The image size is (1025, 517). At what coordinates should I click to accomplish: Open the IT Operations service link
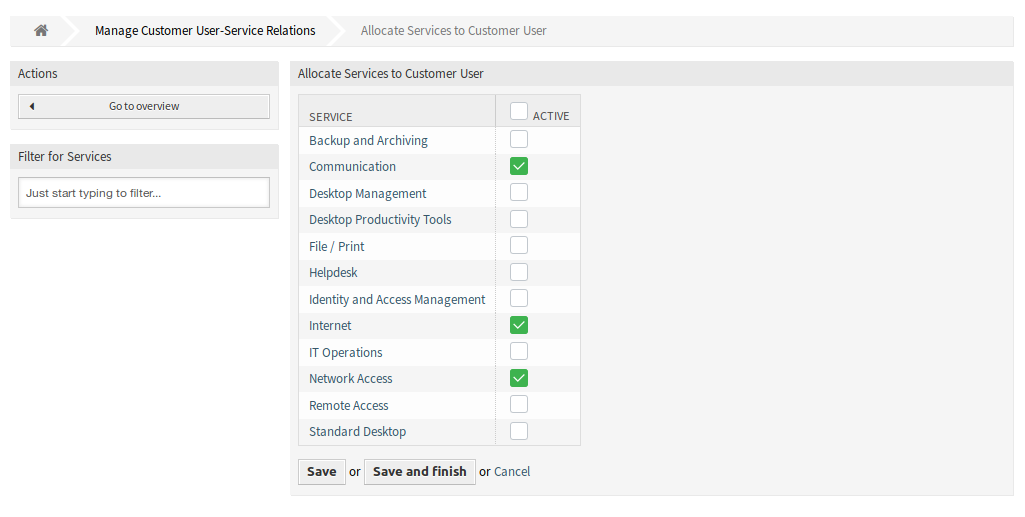346,352
